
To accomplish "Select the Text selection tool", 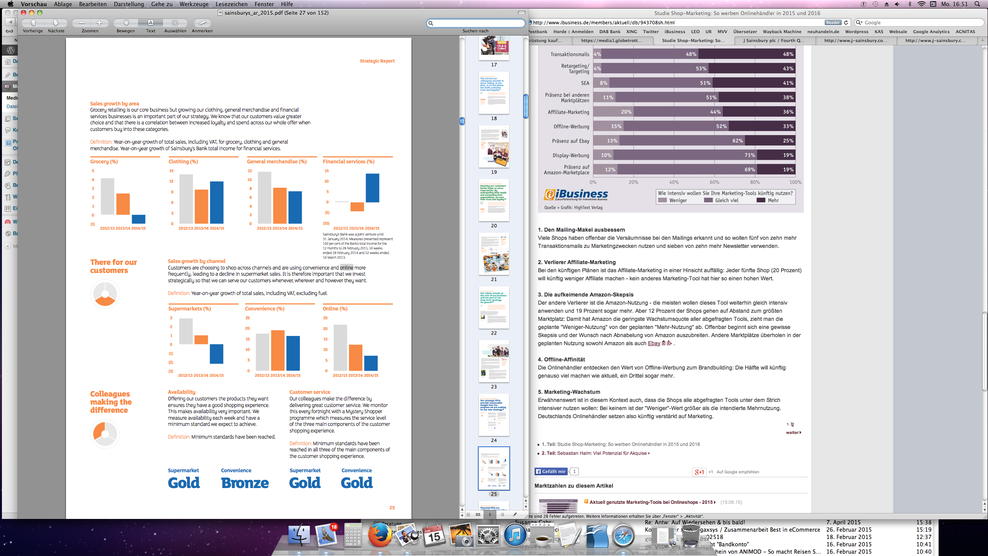I will [150, 23].
